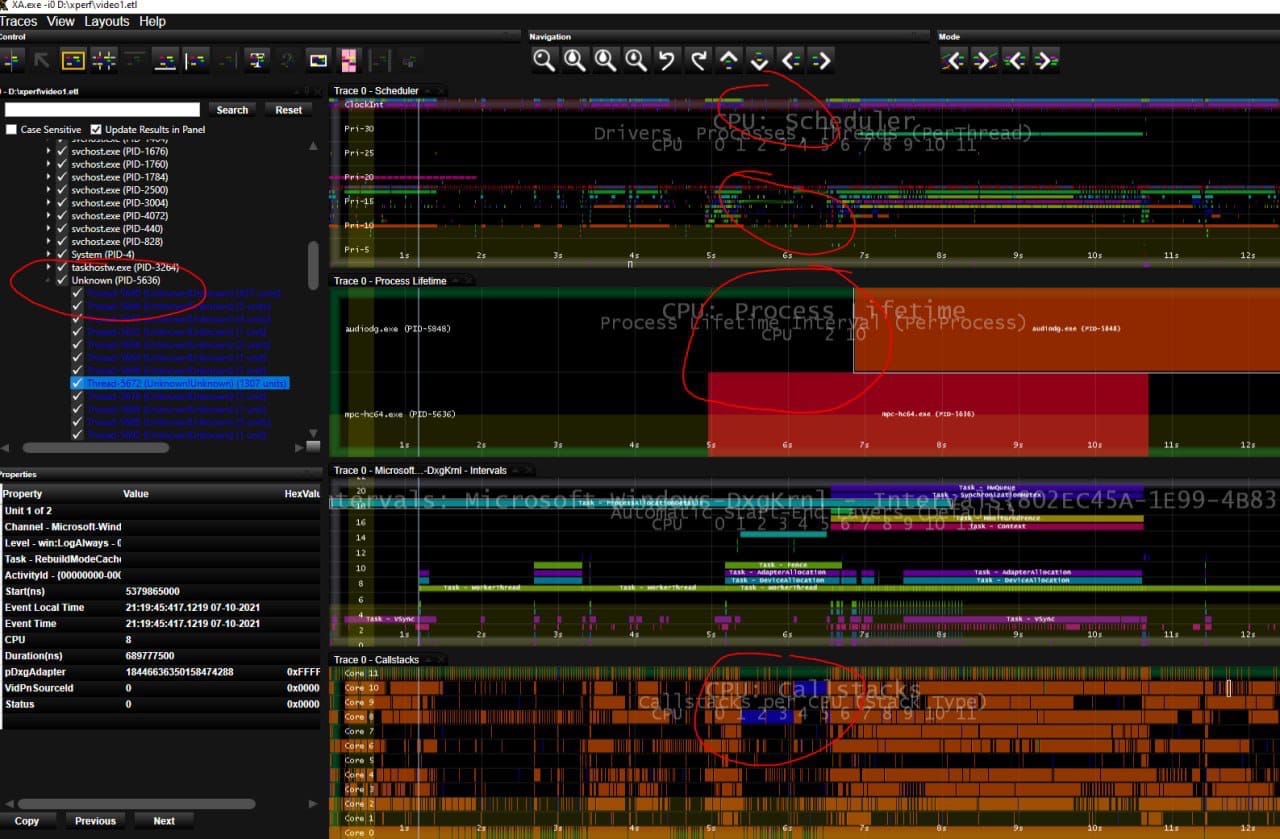The height and width of the screenshot is (839, 1280).
Task: Click the process tree vertical scrollbar thumb
Action: tap(313, 265)
